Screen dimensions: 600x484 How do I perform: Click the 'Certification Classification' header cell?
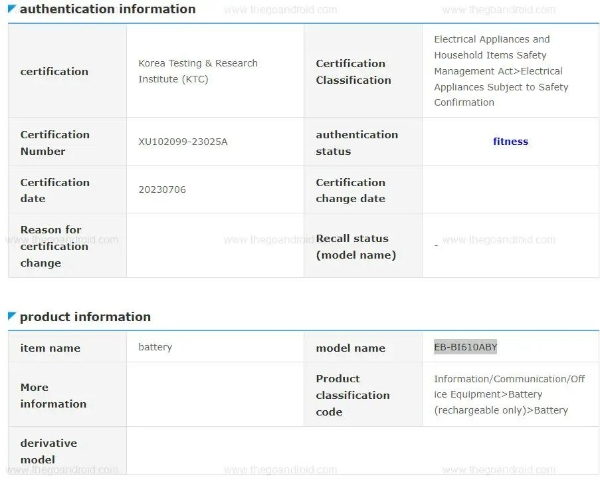363,72
